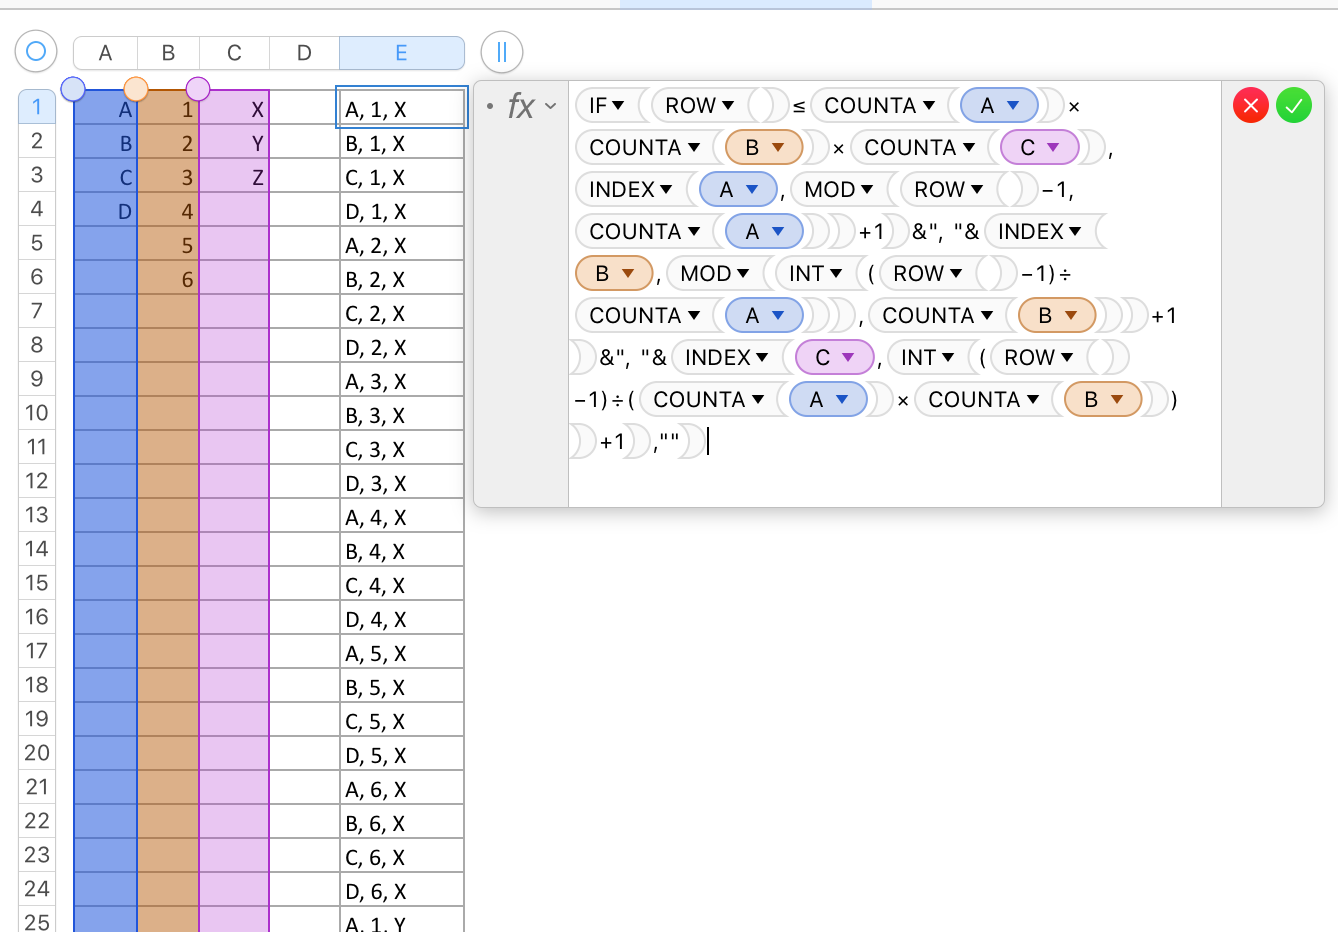Click cell E1 containing A, 1, X
Image resolution: width=1338 pixels, height=932 pixels.
(x=401, y=109)
